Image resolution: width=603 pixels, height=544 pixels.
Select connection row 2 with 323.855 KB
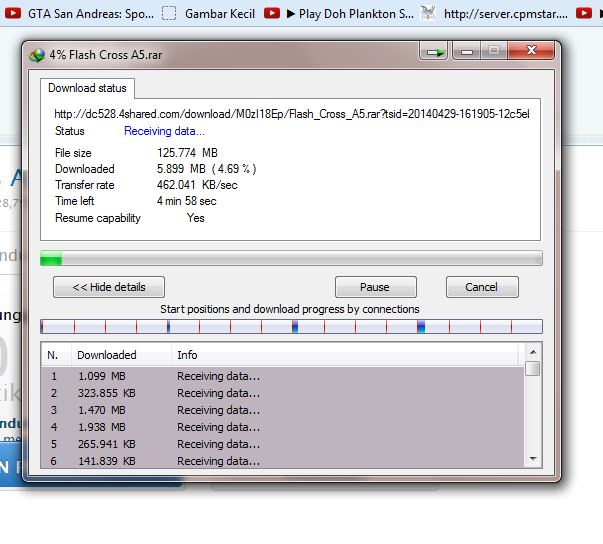pos(283,393)
